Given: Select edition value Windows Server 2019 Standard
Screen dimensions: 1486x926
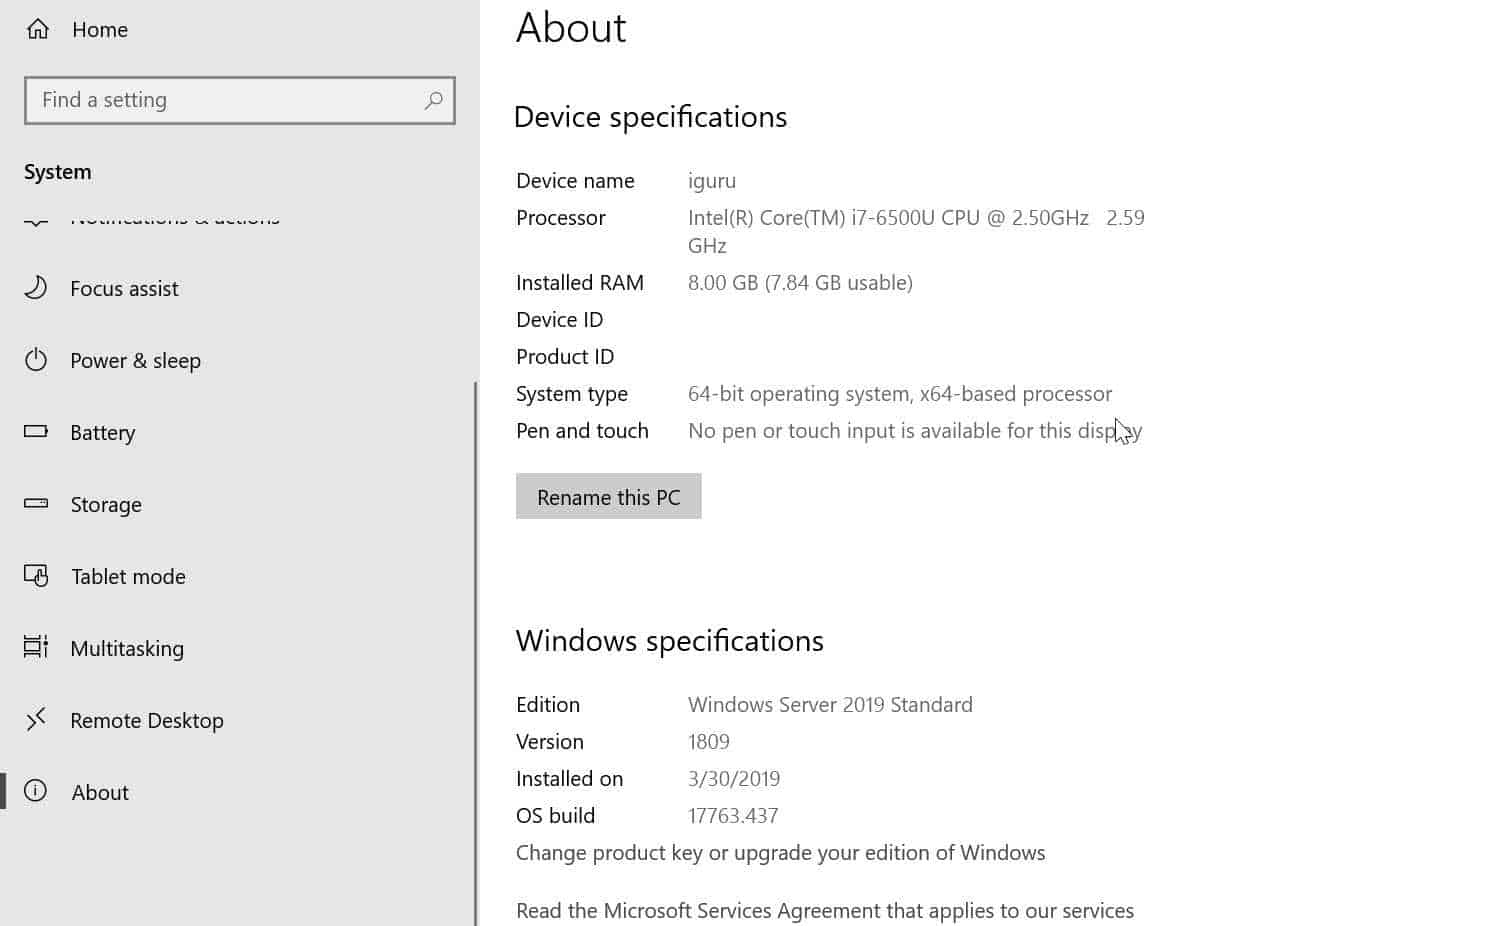Looking at the screenshot, I should coord(830,705).
